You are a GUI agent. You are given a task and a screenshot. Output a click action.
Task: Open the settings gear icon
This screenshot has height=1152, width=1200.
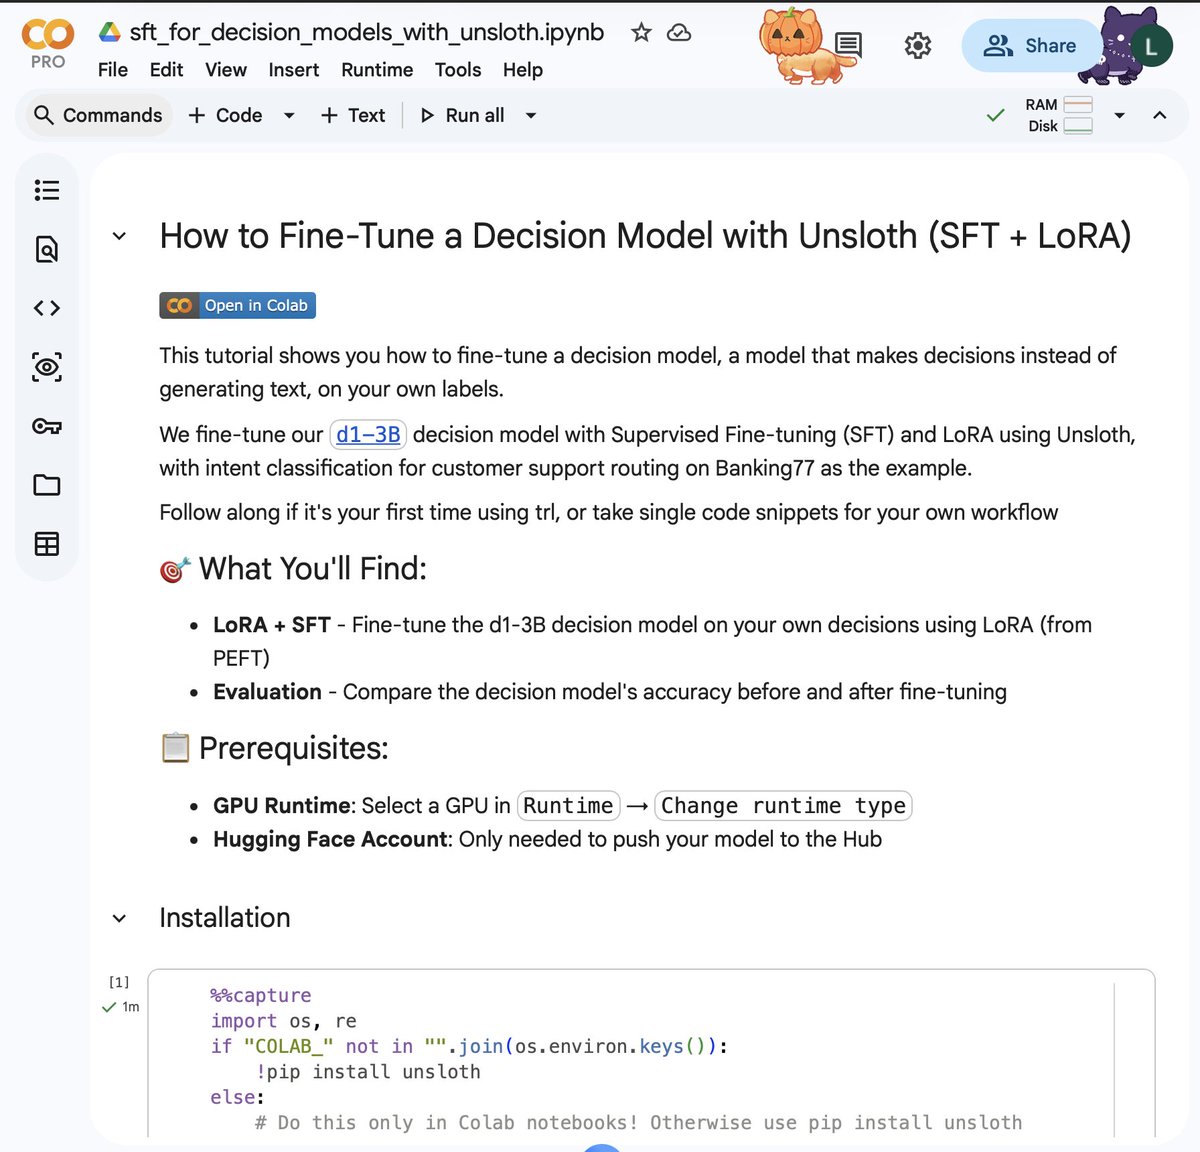917,45
